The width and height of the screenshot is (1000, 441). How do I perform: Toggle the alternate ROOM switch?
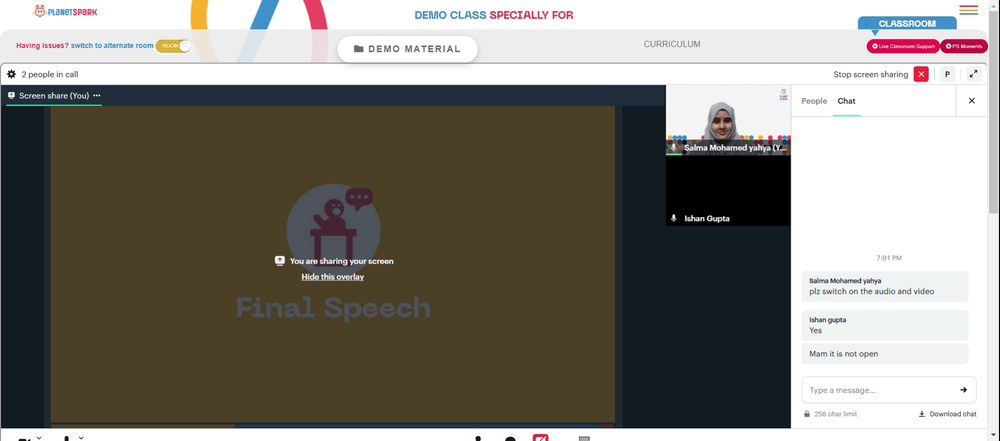tap(173, 46)
